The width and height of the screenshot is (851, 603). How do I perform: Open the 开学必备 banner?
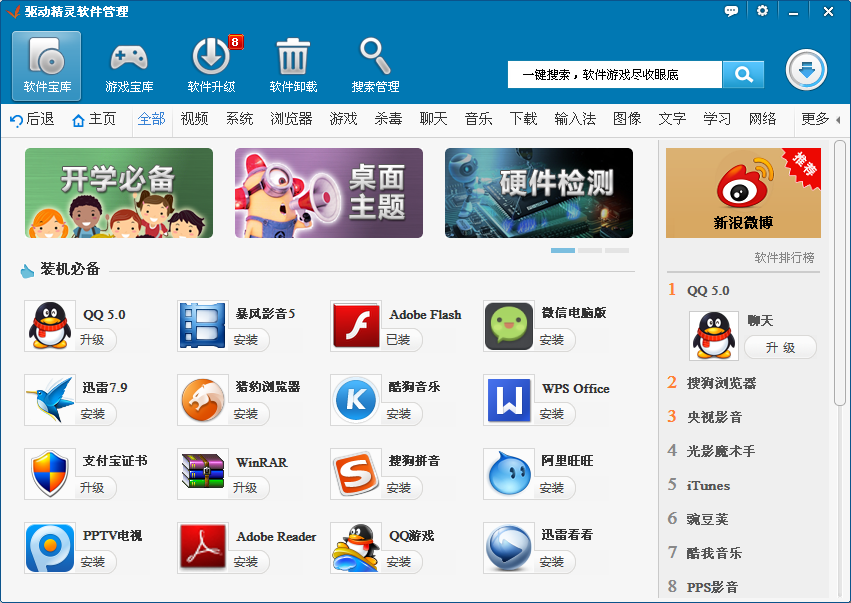coord(119,193)
